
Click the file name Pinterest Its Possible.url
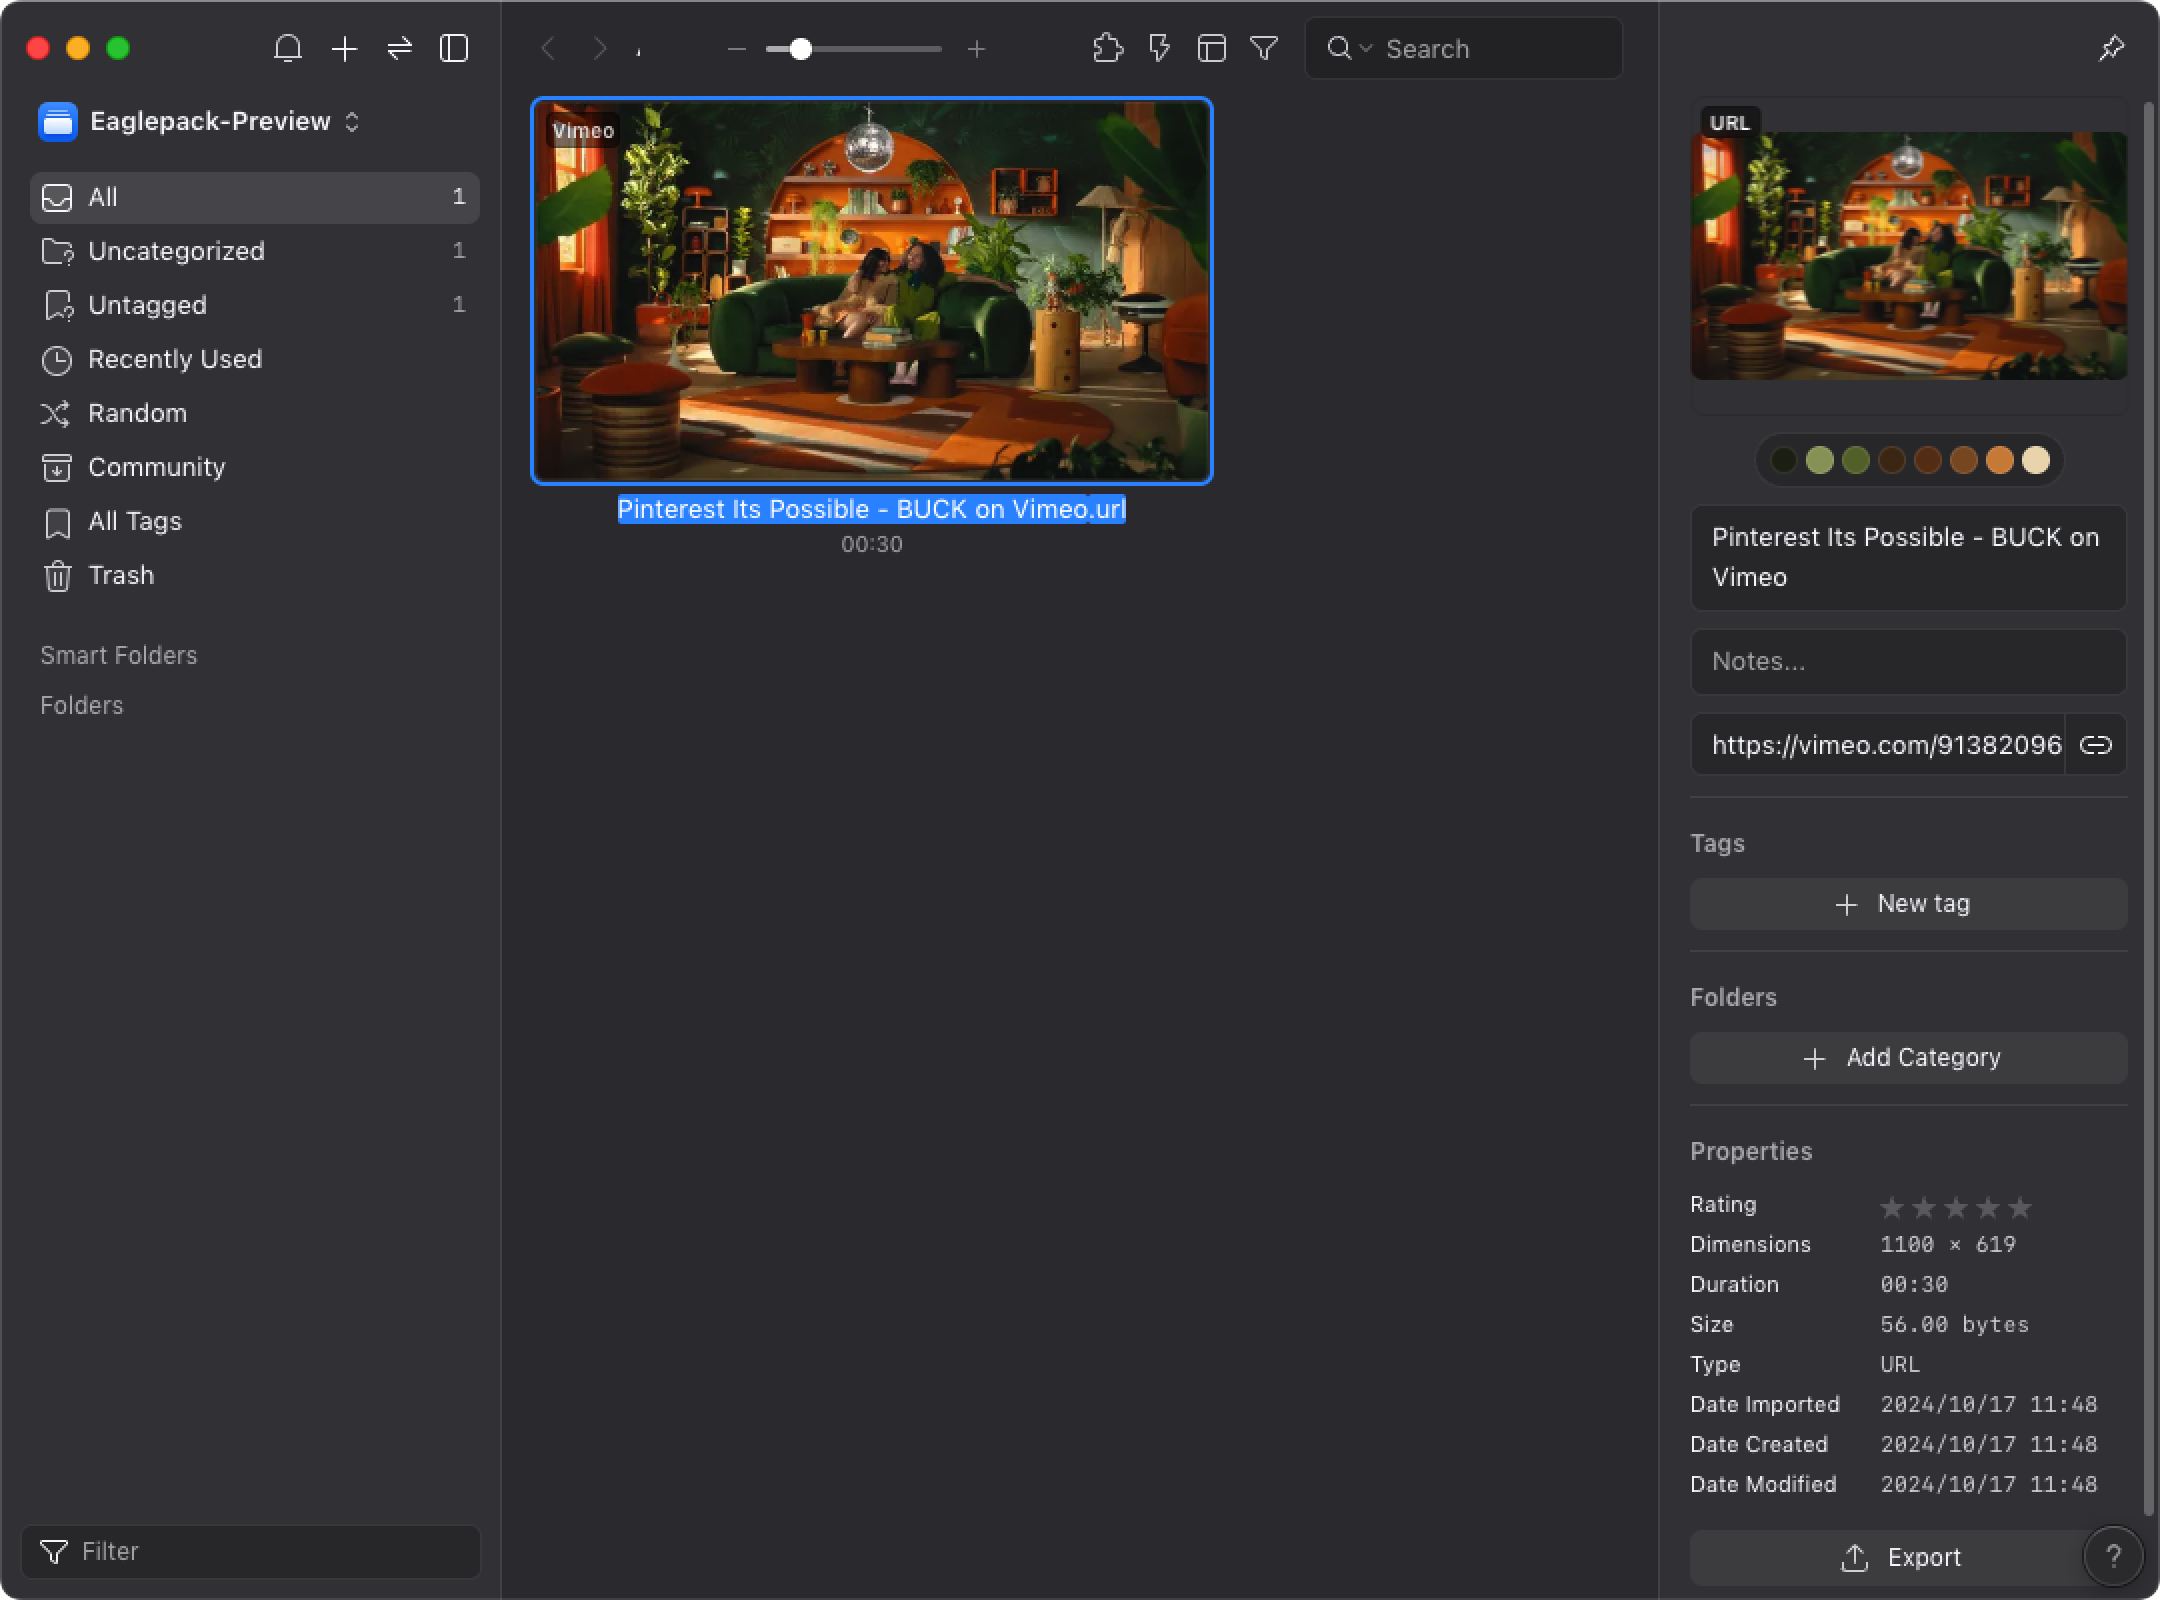coord(871,509)
